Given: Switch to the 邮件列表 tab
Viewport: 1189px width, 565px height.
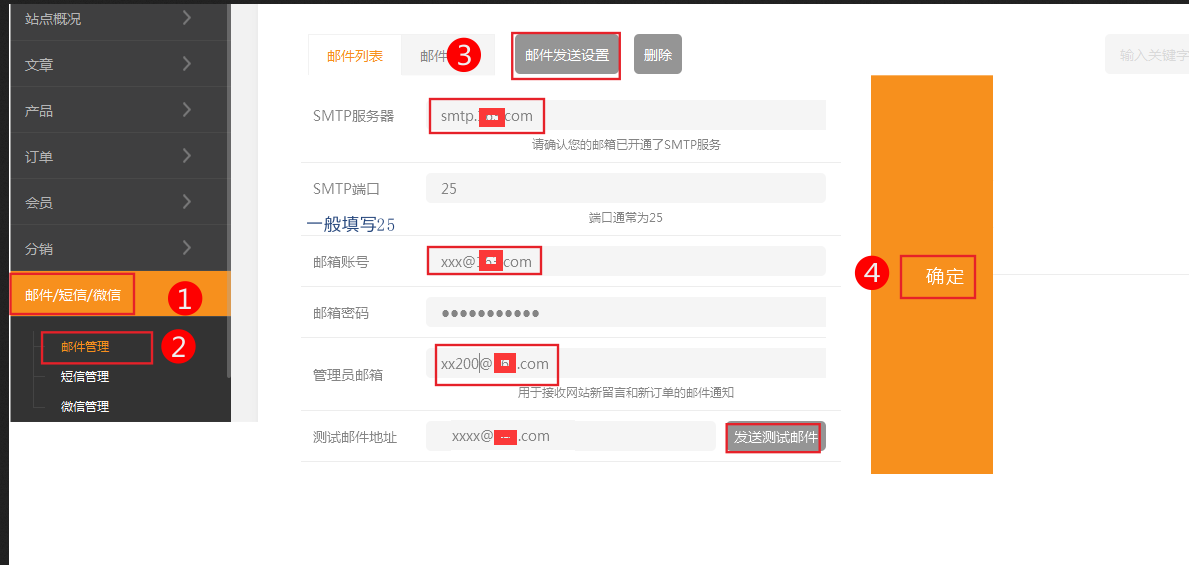Looking at the screenshot, I should click(355, 56).
